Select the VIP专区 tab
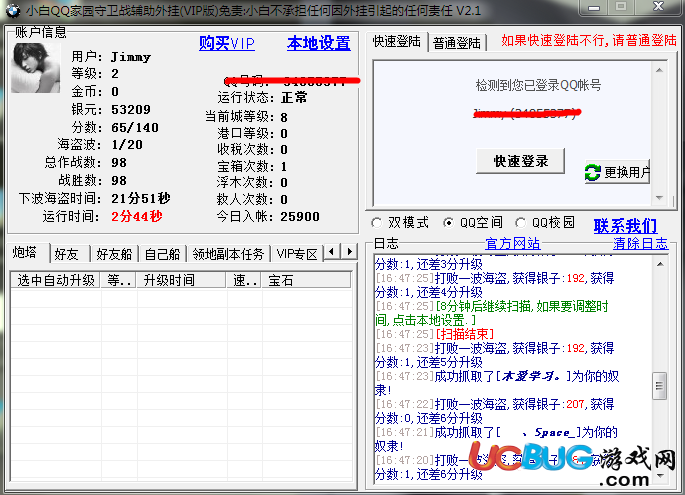Viewport: 685px width, 495px height. point(297,254)
